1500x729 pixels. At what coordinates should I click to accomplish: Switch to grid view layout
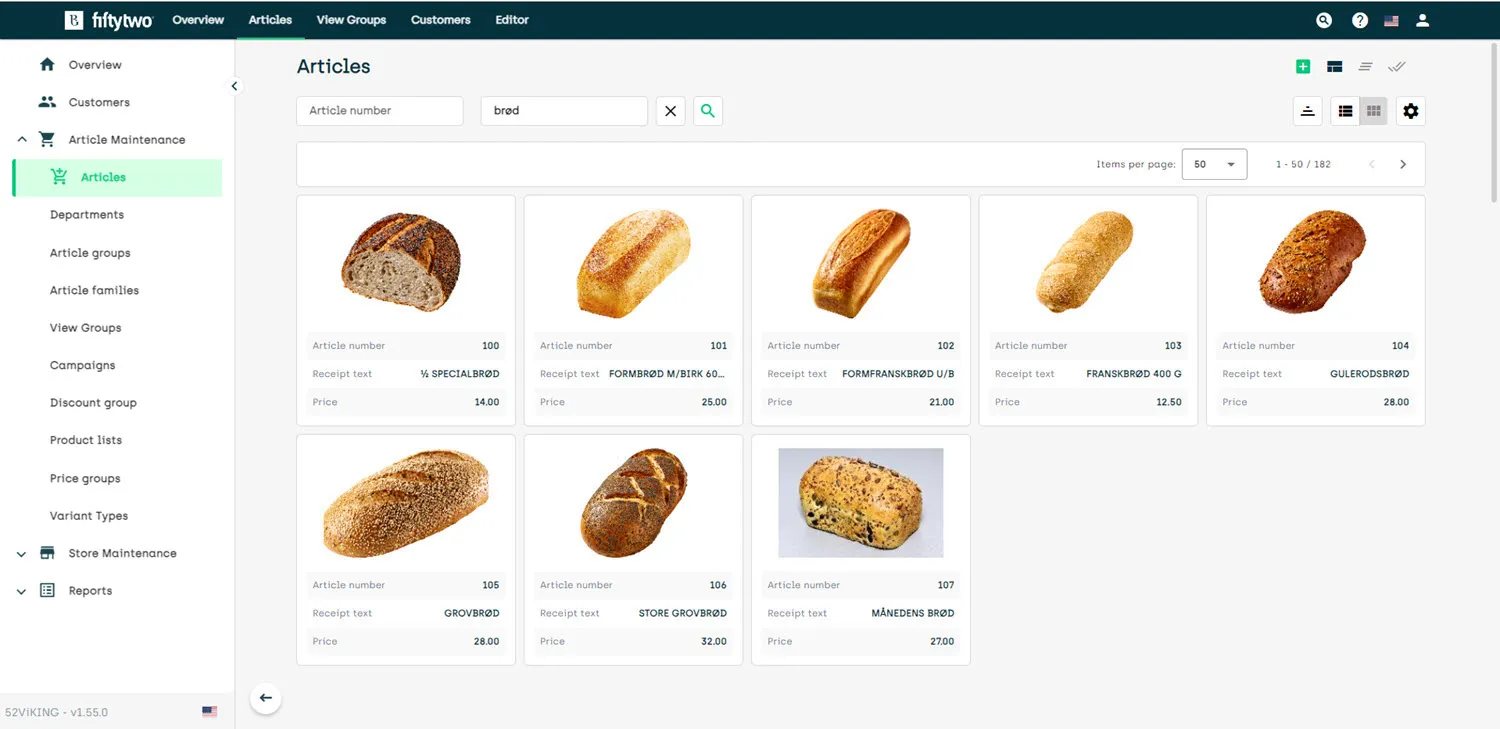(1374, 111)
